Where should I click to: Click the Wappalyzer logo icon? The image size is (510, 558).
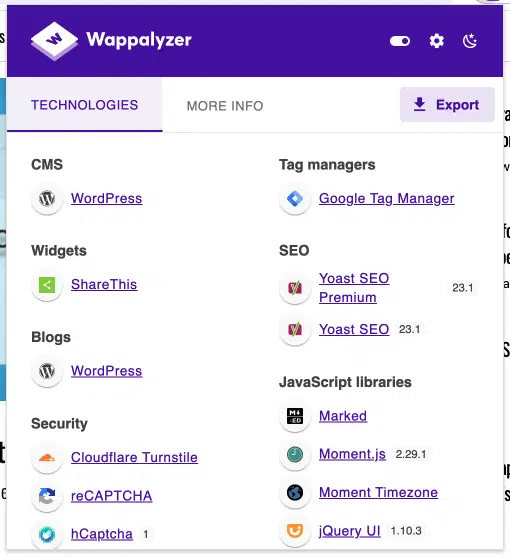[54, 41]
